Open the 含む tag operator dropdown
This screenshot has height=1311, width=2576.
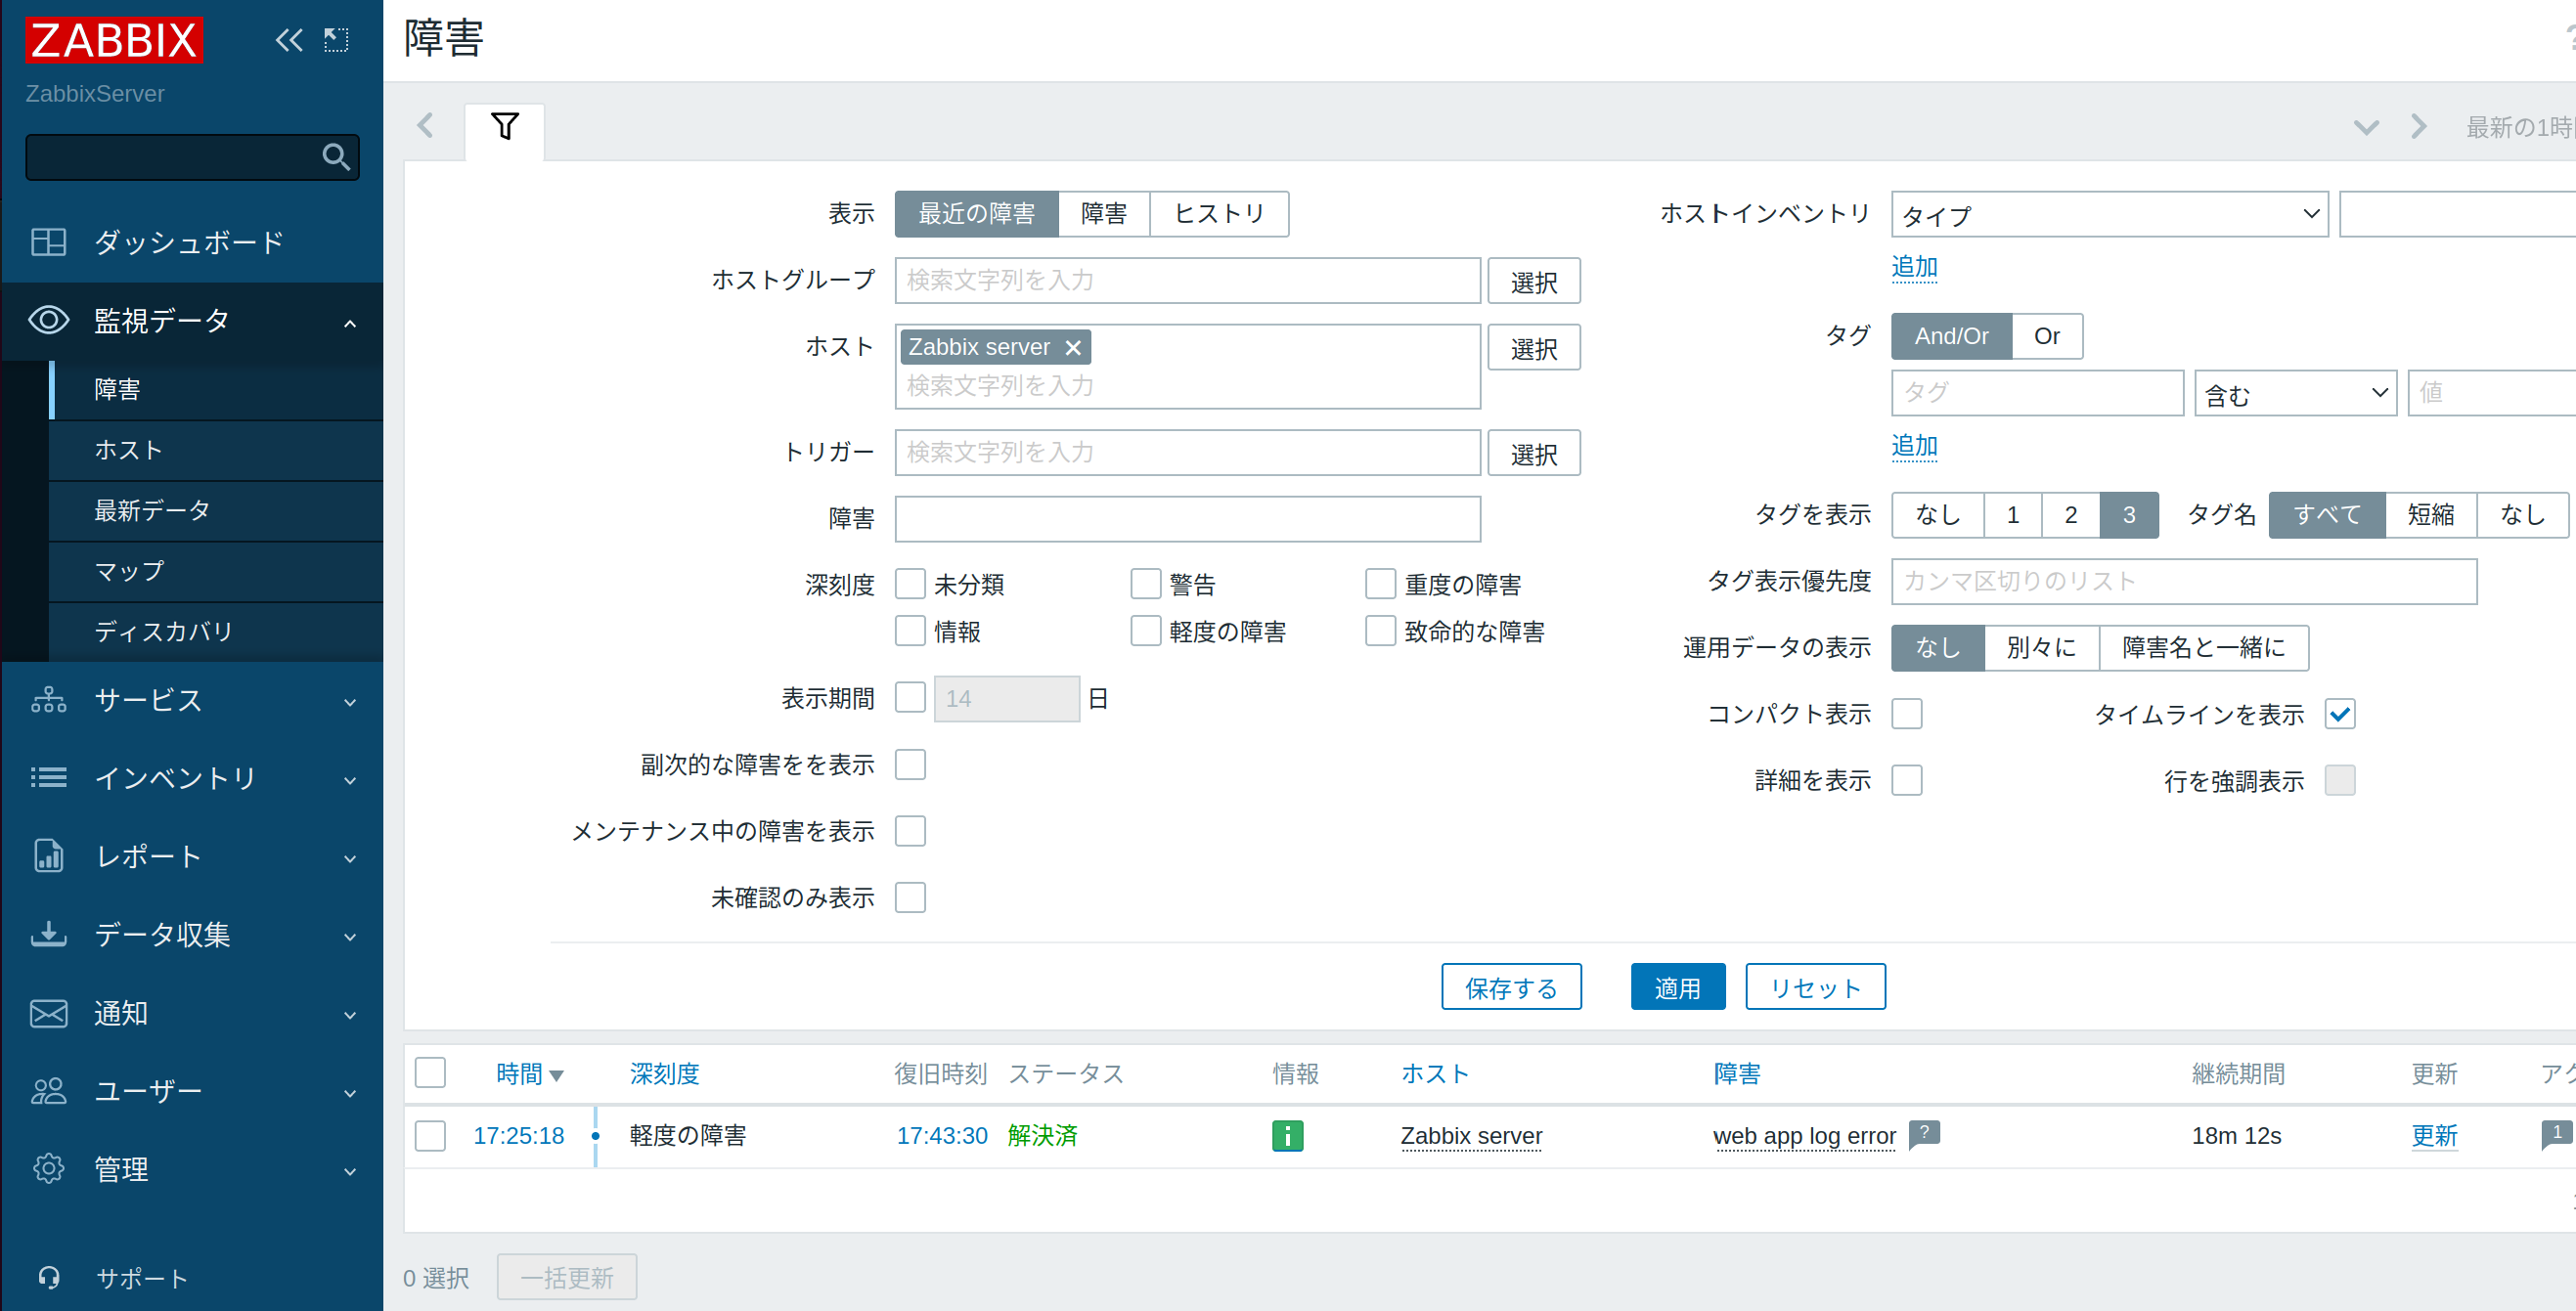pyautogui.click(x=2294, y=393)
